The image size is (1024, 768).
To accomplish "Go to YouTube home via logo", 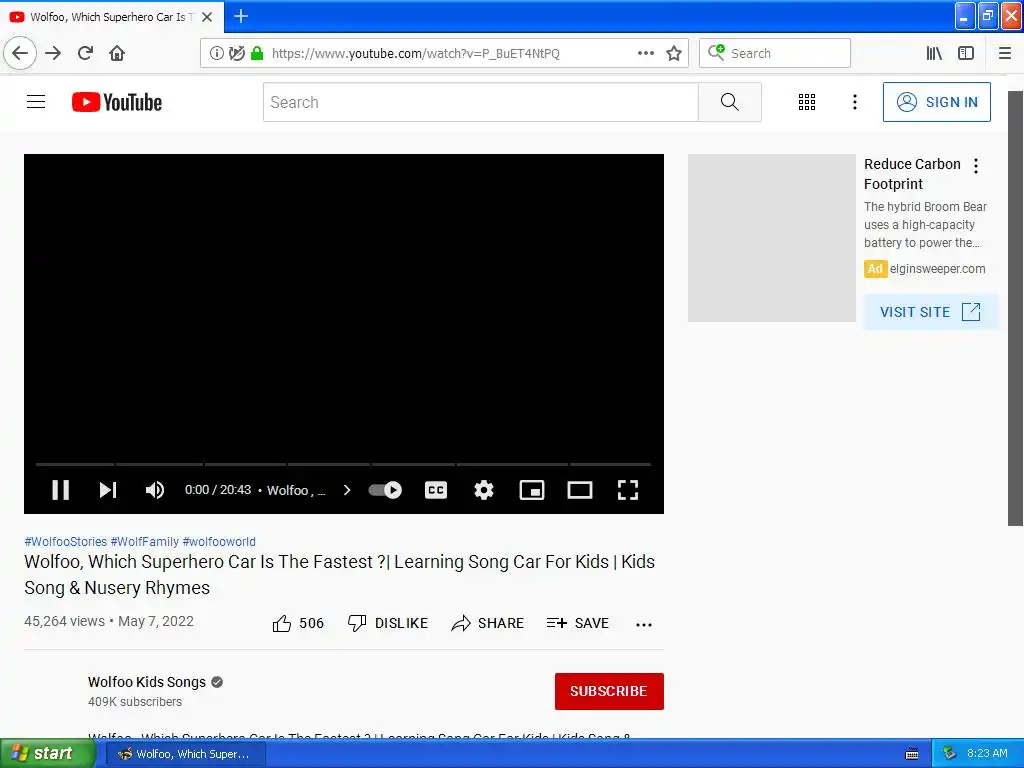I will (x=117, y=102).
